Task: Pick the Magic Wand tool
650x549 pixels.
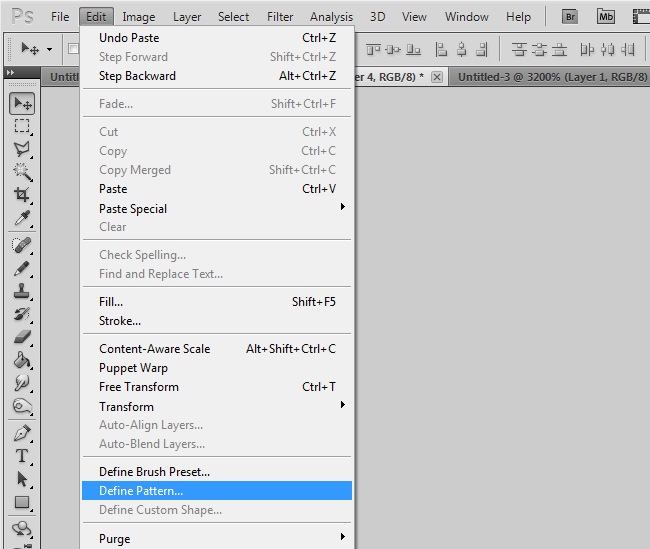Action: point(22,172)
